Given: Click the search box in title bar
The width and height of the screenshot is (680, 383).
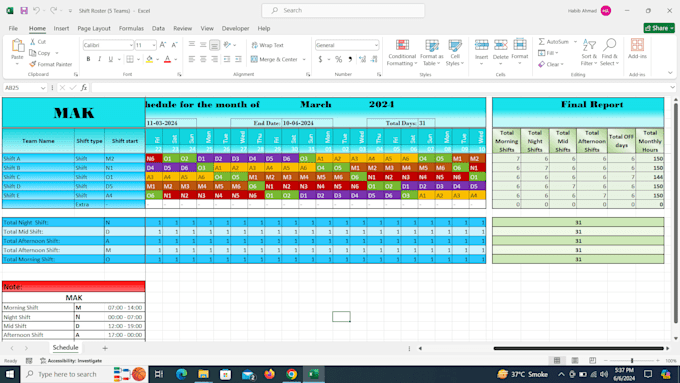Looking at the screenshot, I should (x=343, y=10).
